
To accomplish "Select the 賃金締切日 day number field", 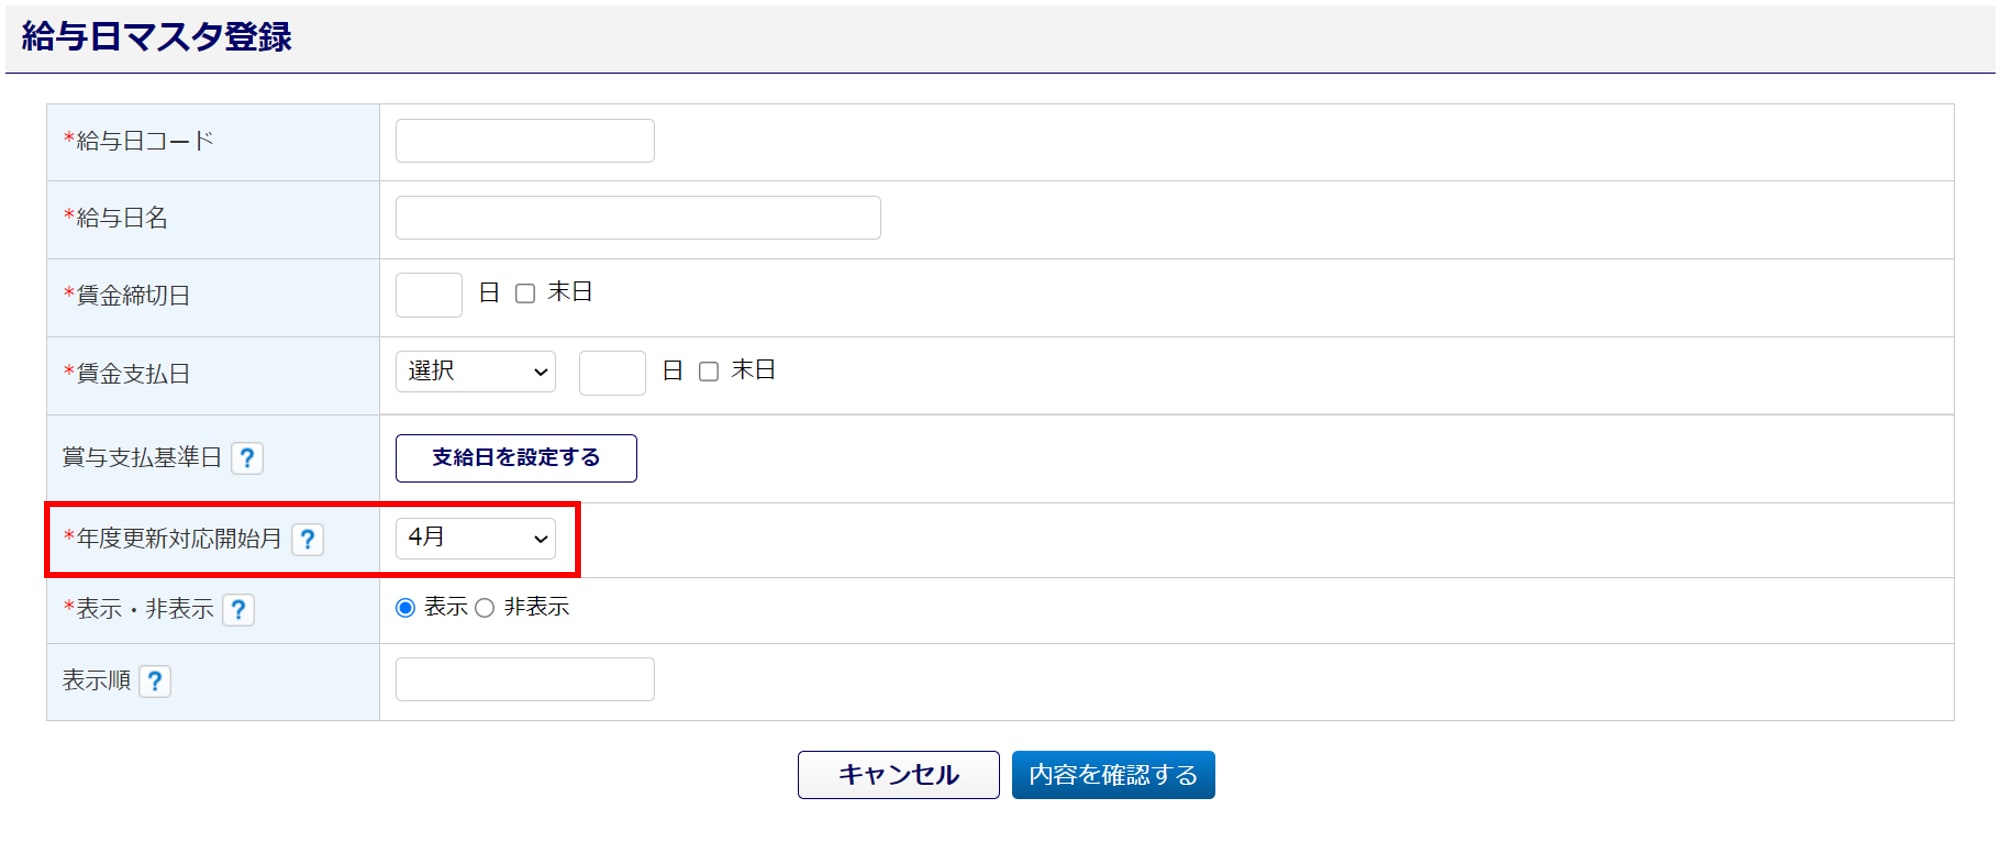I will tap(429, 295).
